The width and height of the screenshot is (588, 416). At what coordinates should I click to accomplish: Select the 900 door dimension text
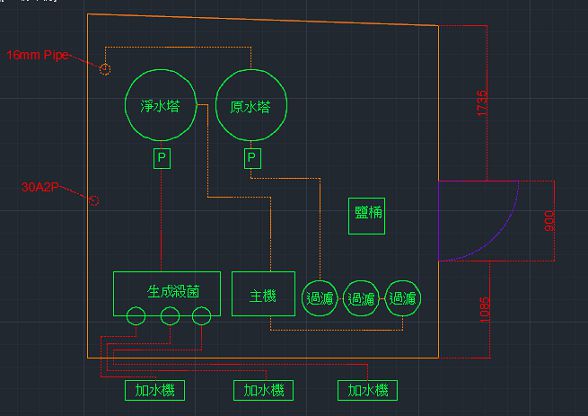[x=549, y=221]
